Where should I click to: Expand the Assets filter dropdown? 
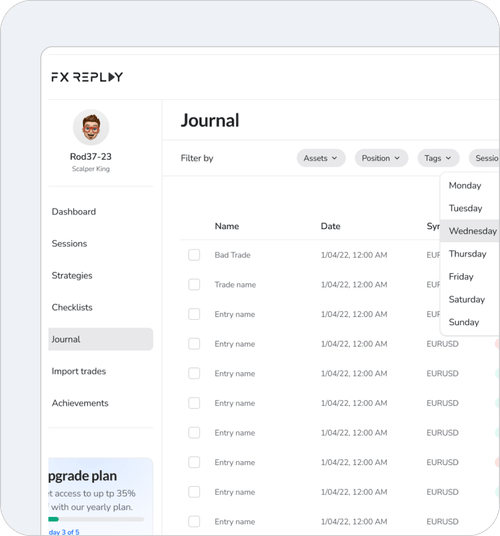321,158
